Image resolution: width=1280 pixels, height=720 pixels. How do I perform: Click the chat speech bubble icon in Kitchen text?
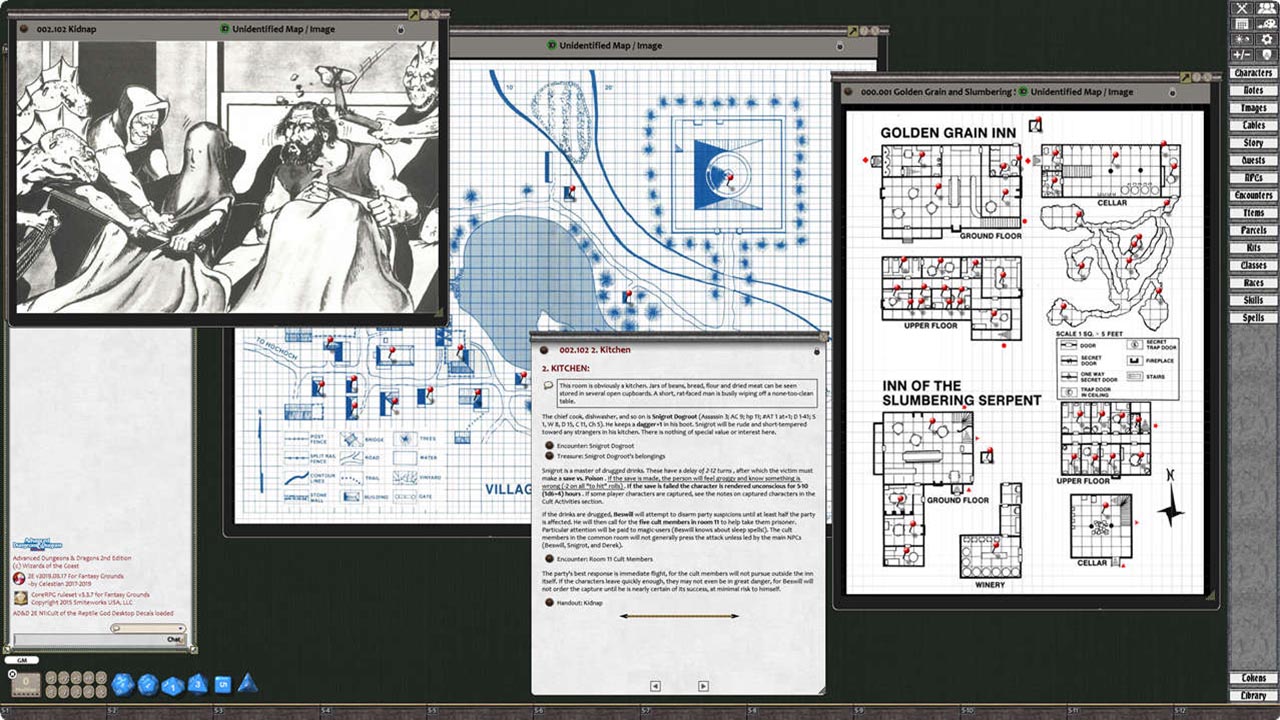click(549, 385)
